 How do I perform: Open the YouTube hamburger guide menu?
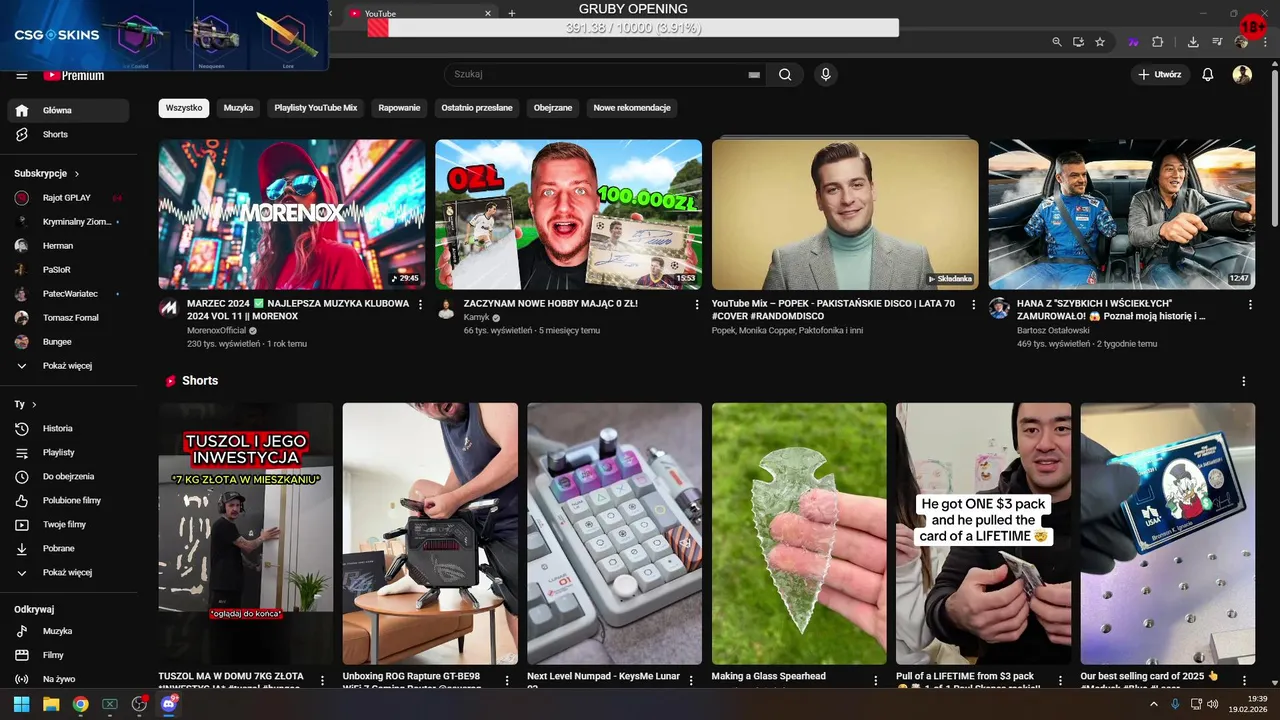(x=22, y=75)
